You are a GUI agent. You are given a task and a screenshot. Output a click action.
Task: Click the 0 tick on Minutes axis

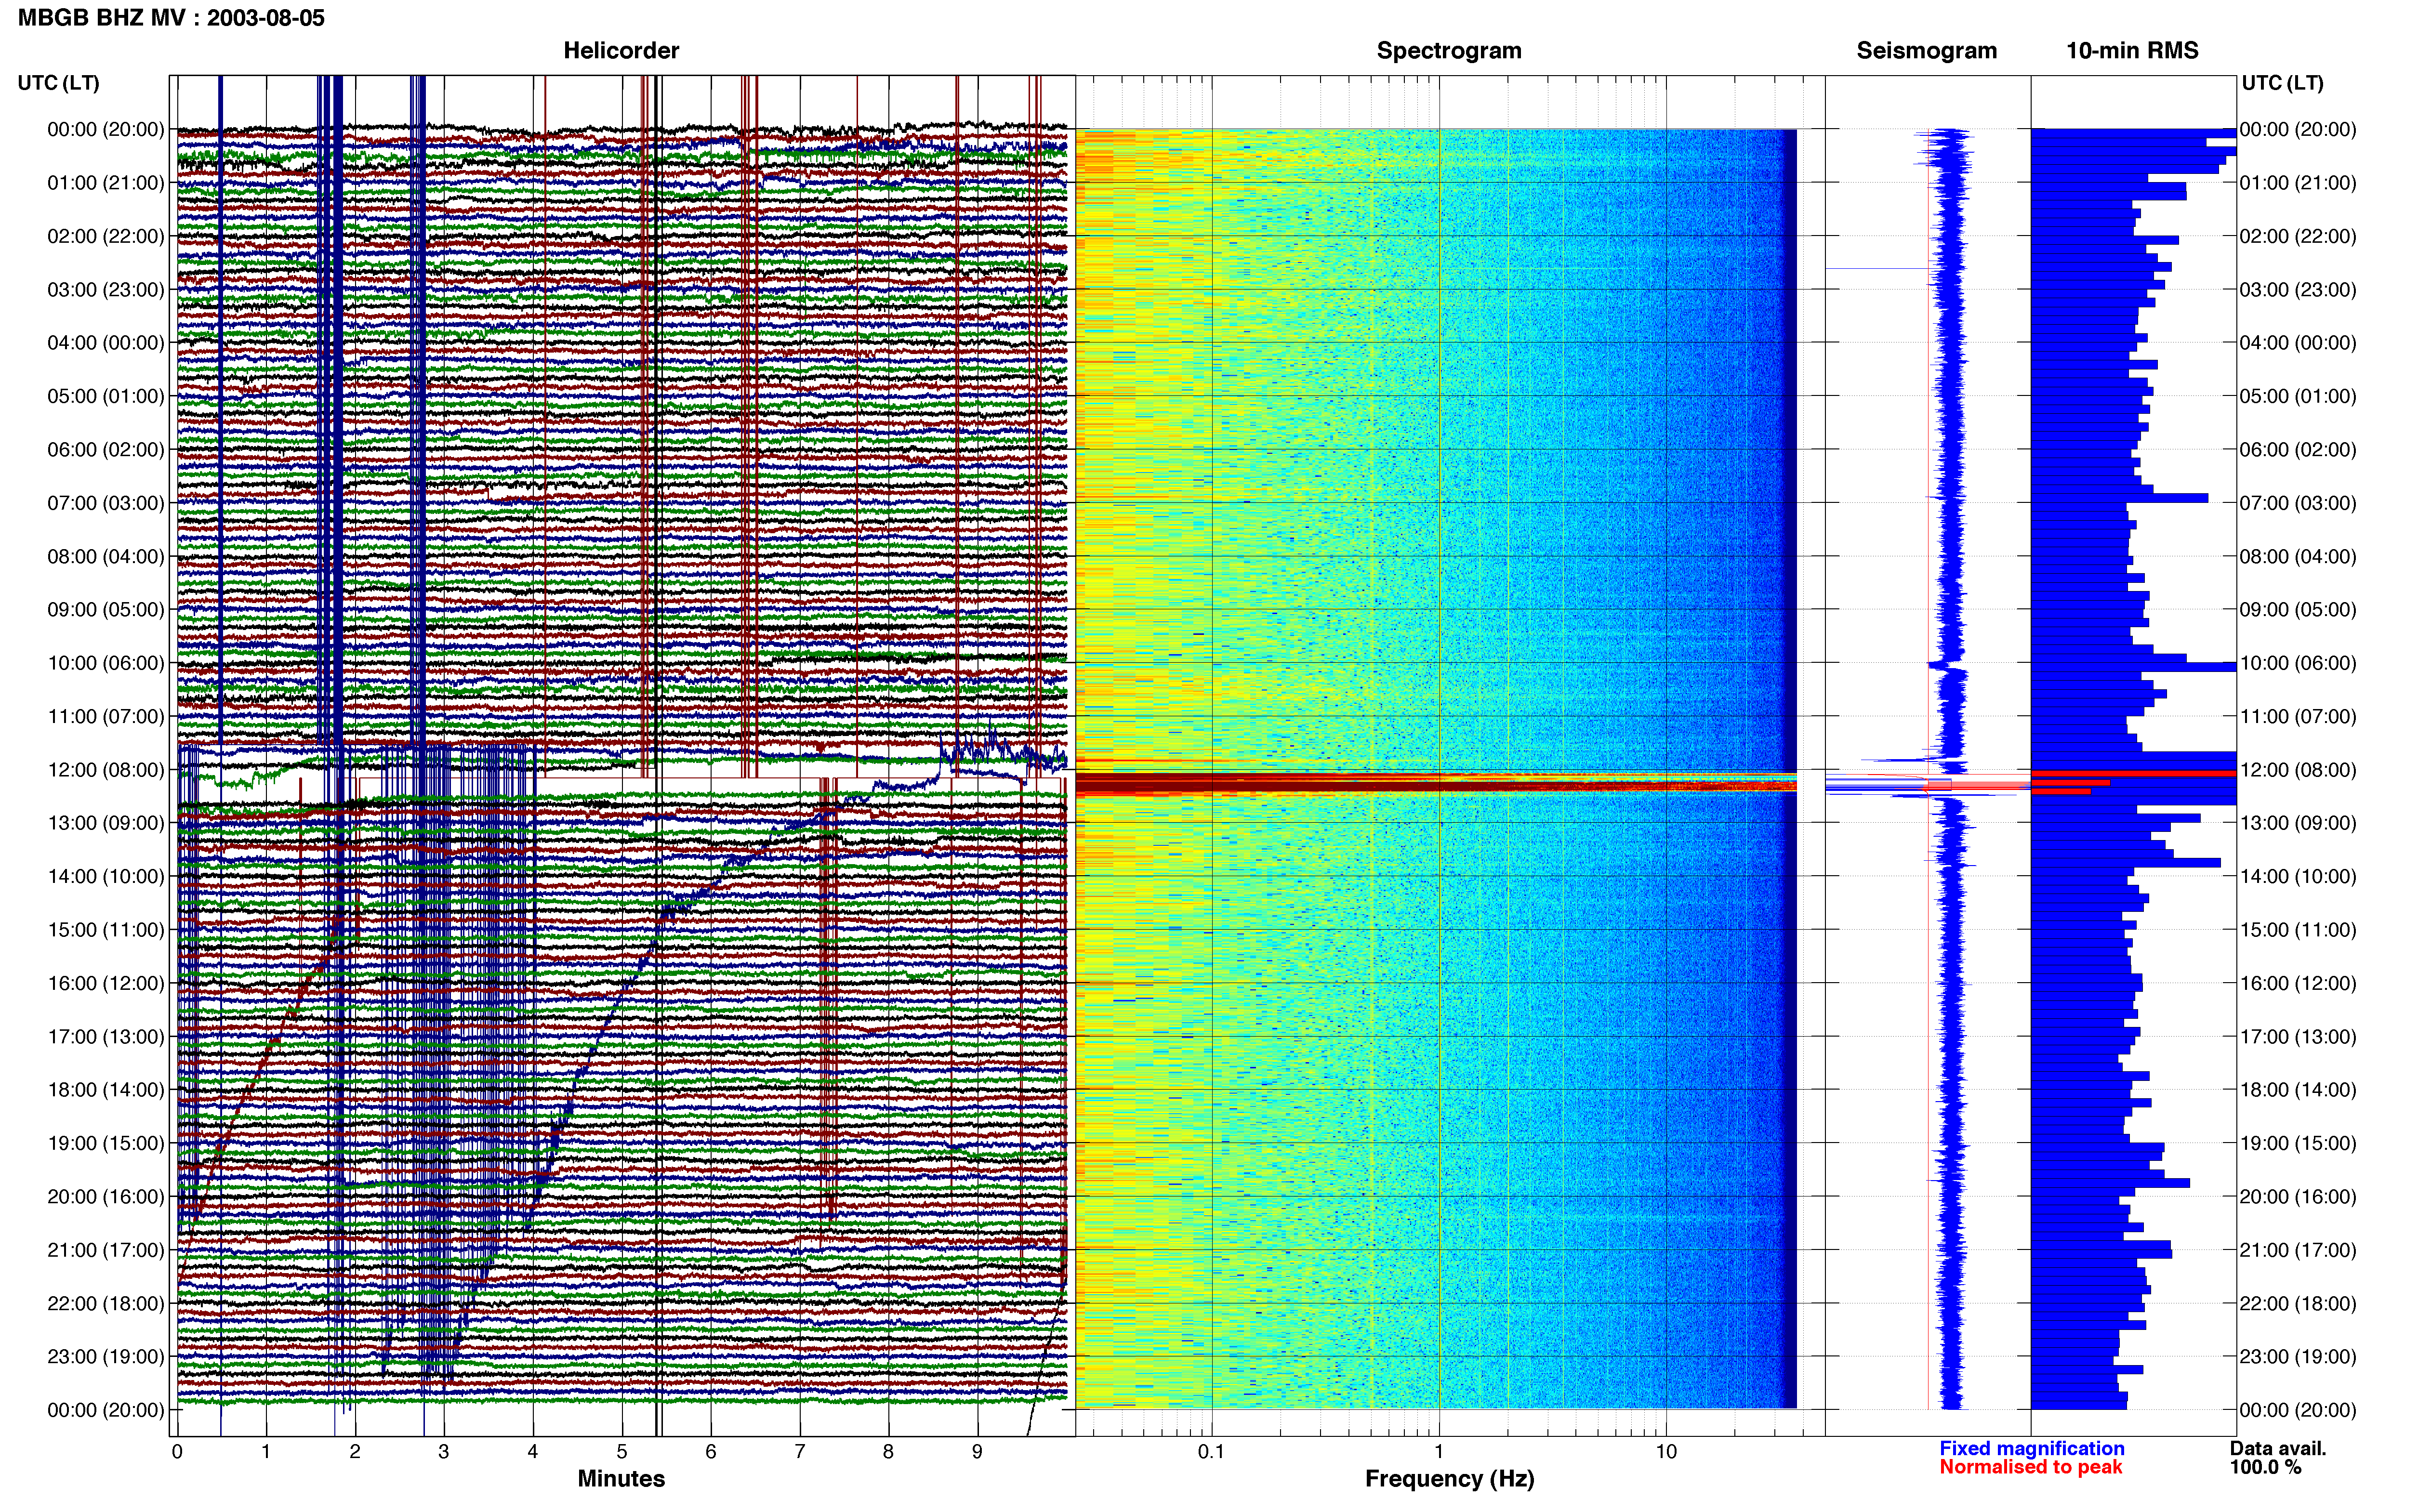[x=177, y=1452]
